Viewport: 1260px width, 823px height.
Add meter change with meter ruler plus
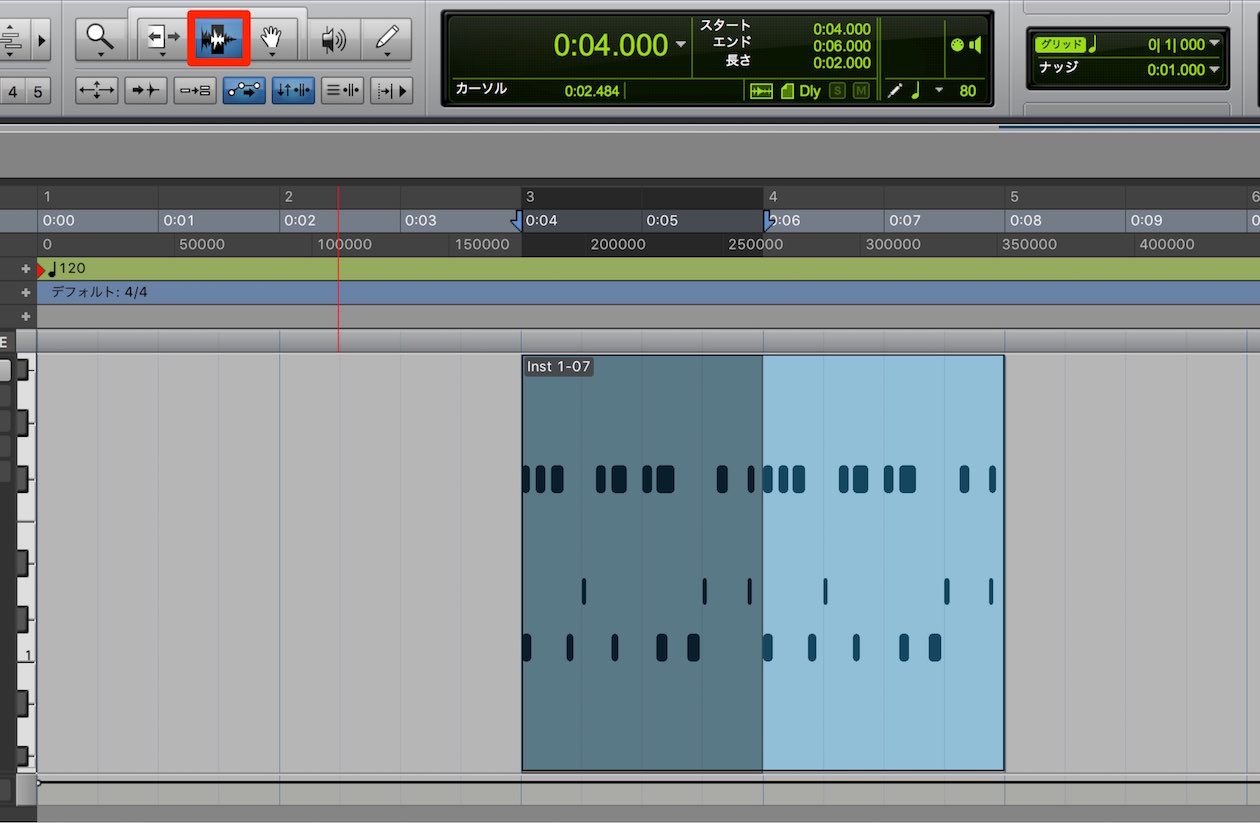coord(26,293)
